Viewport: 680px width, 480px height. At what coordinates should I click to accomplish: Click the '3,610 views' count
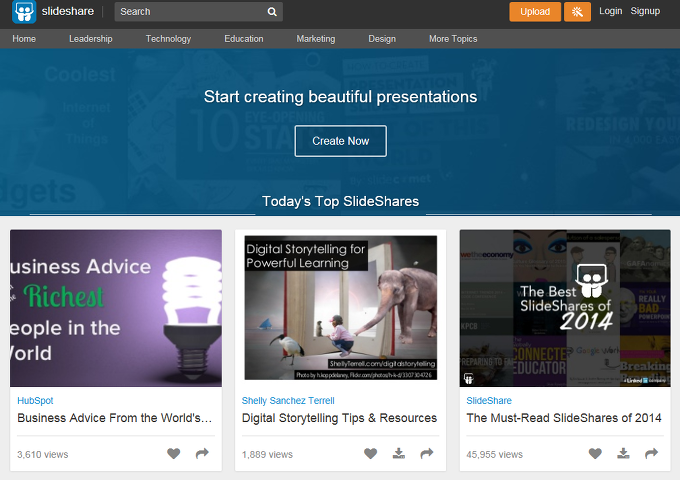42,454
